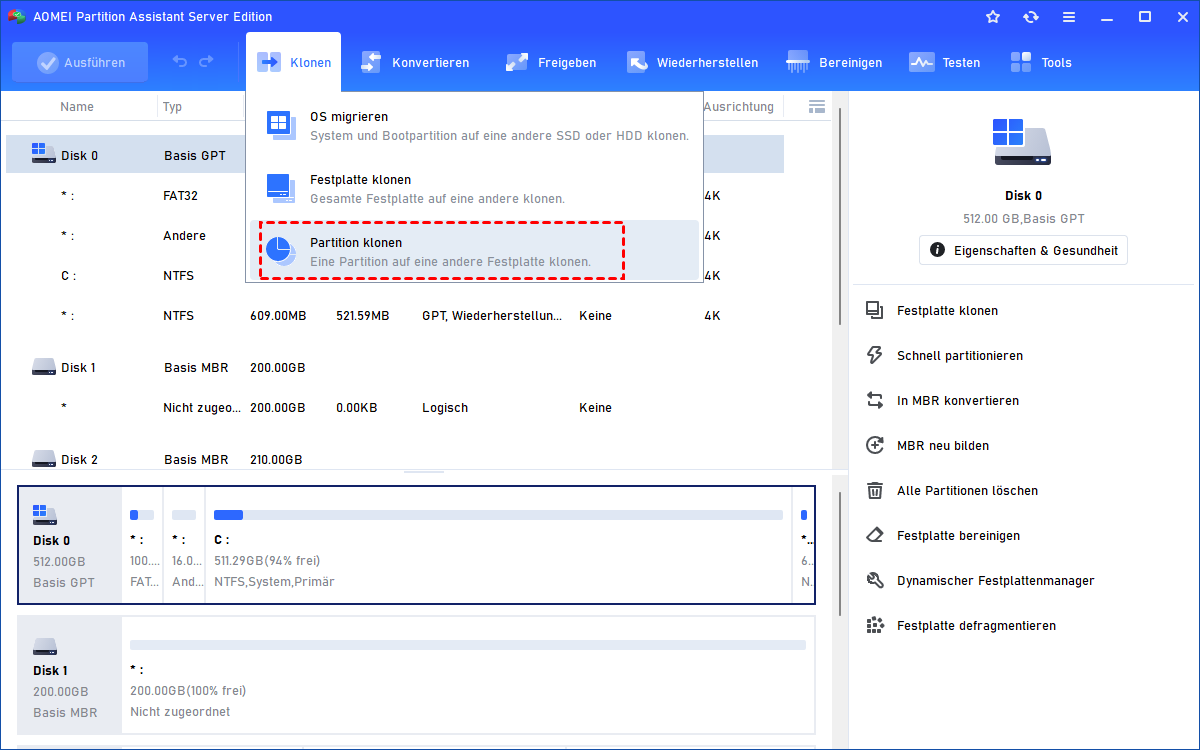Select OS migrieren from dropdown
1200x750 pixels.
click(475, 126)
